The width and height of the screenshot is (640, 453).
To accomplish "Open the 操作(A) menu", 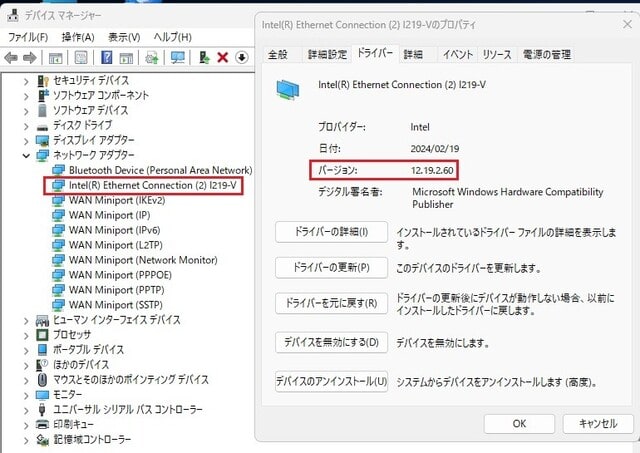I will click(78, 38).
